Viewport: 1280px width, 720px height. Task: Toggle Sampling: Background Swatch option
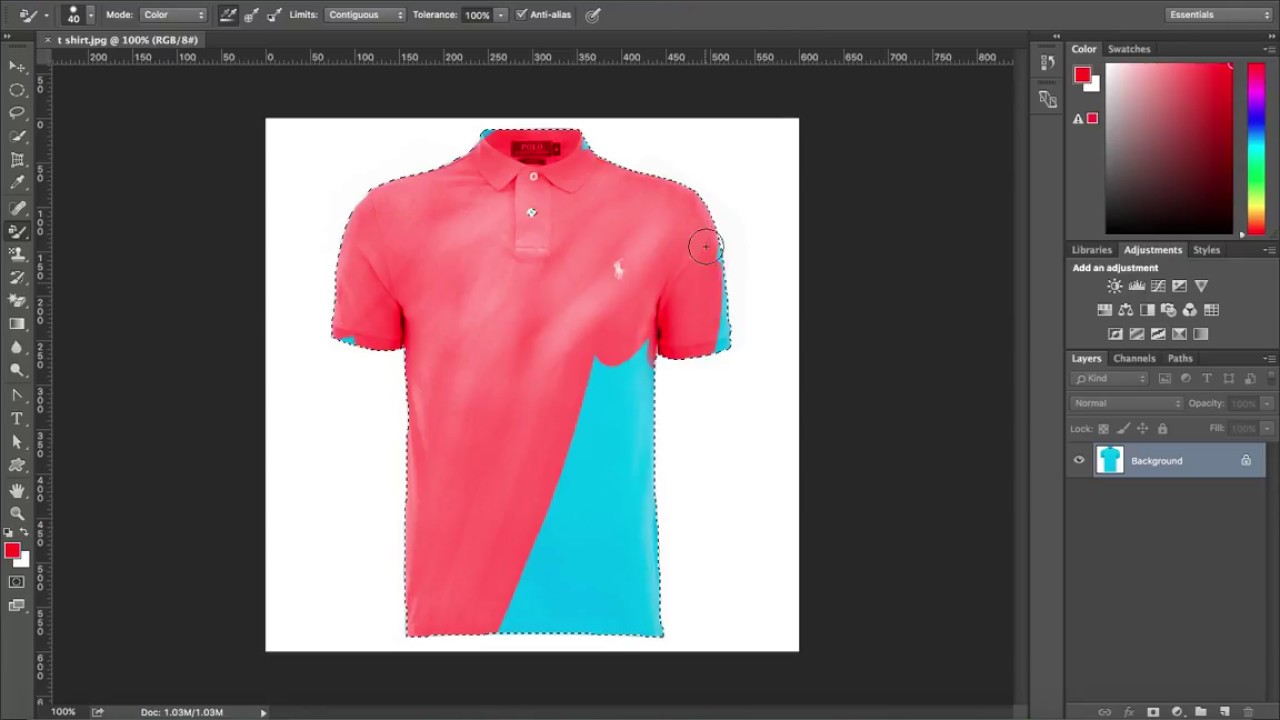tap(273, 15)
